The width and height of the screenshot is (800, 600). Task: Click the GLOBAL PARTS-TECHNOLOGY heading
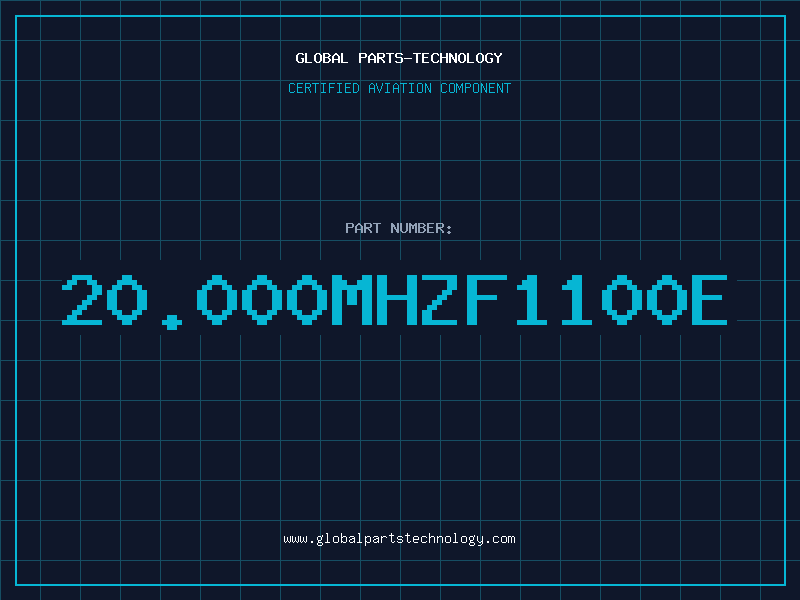(399, 58)
